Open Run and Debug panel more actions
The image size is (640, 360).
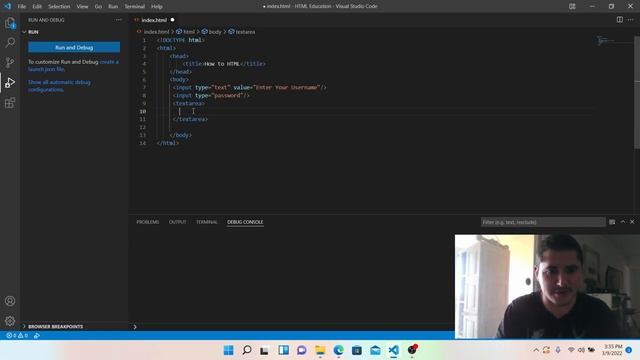point(118,20)
